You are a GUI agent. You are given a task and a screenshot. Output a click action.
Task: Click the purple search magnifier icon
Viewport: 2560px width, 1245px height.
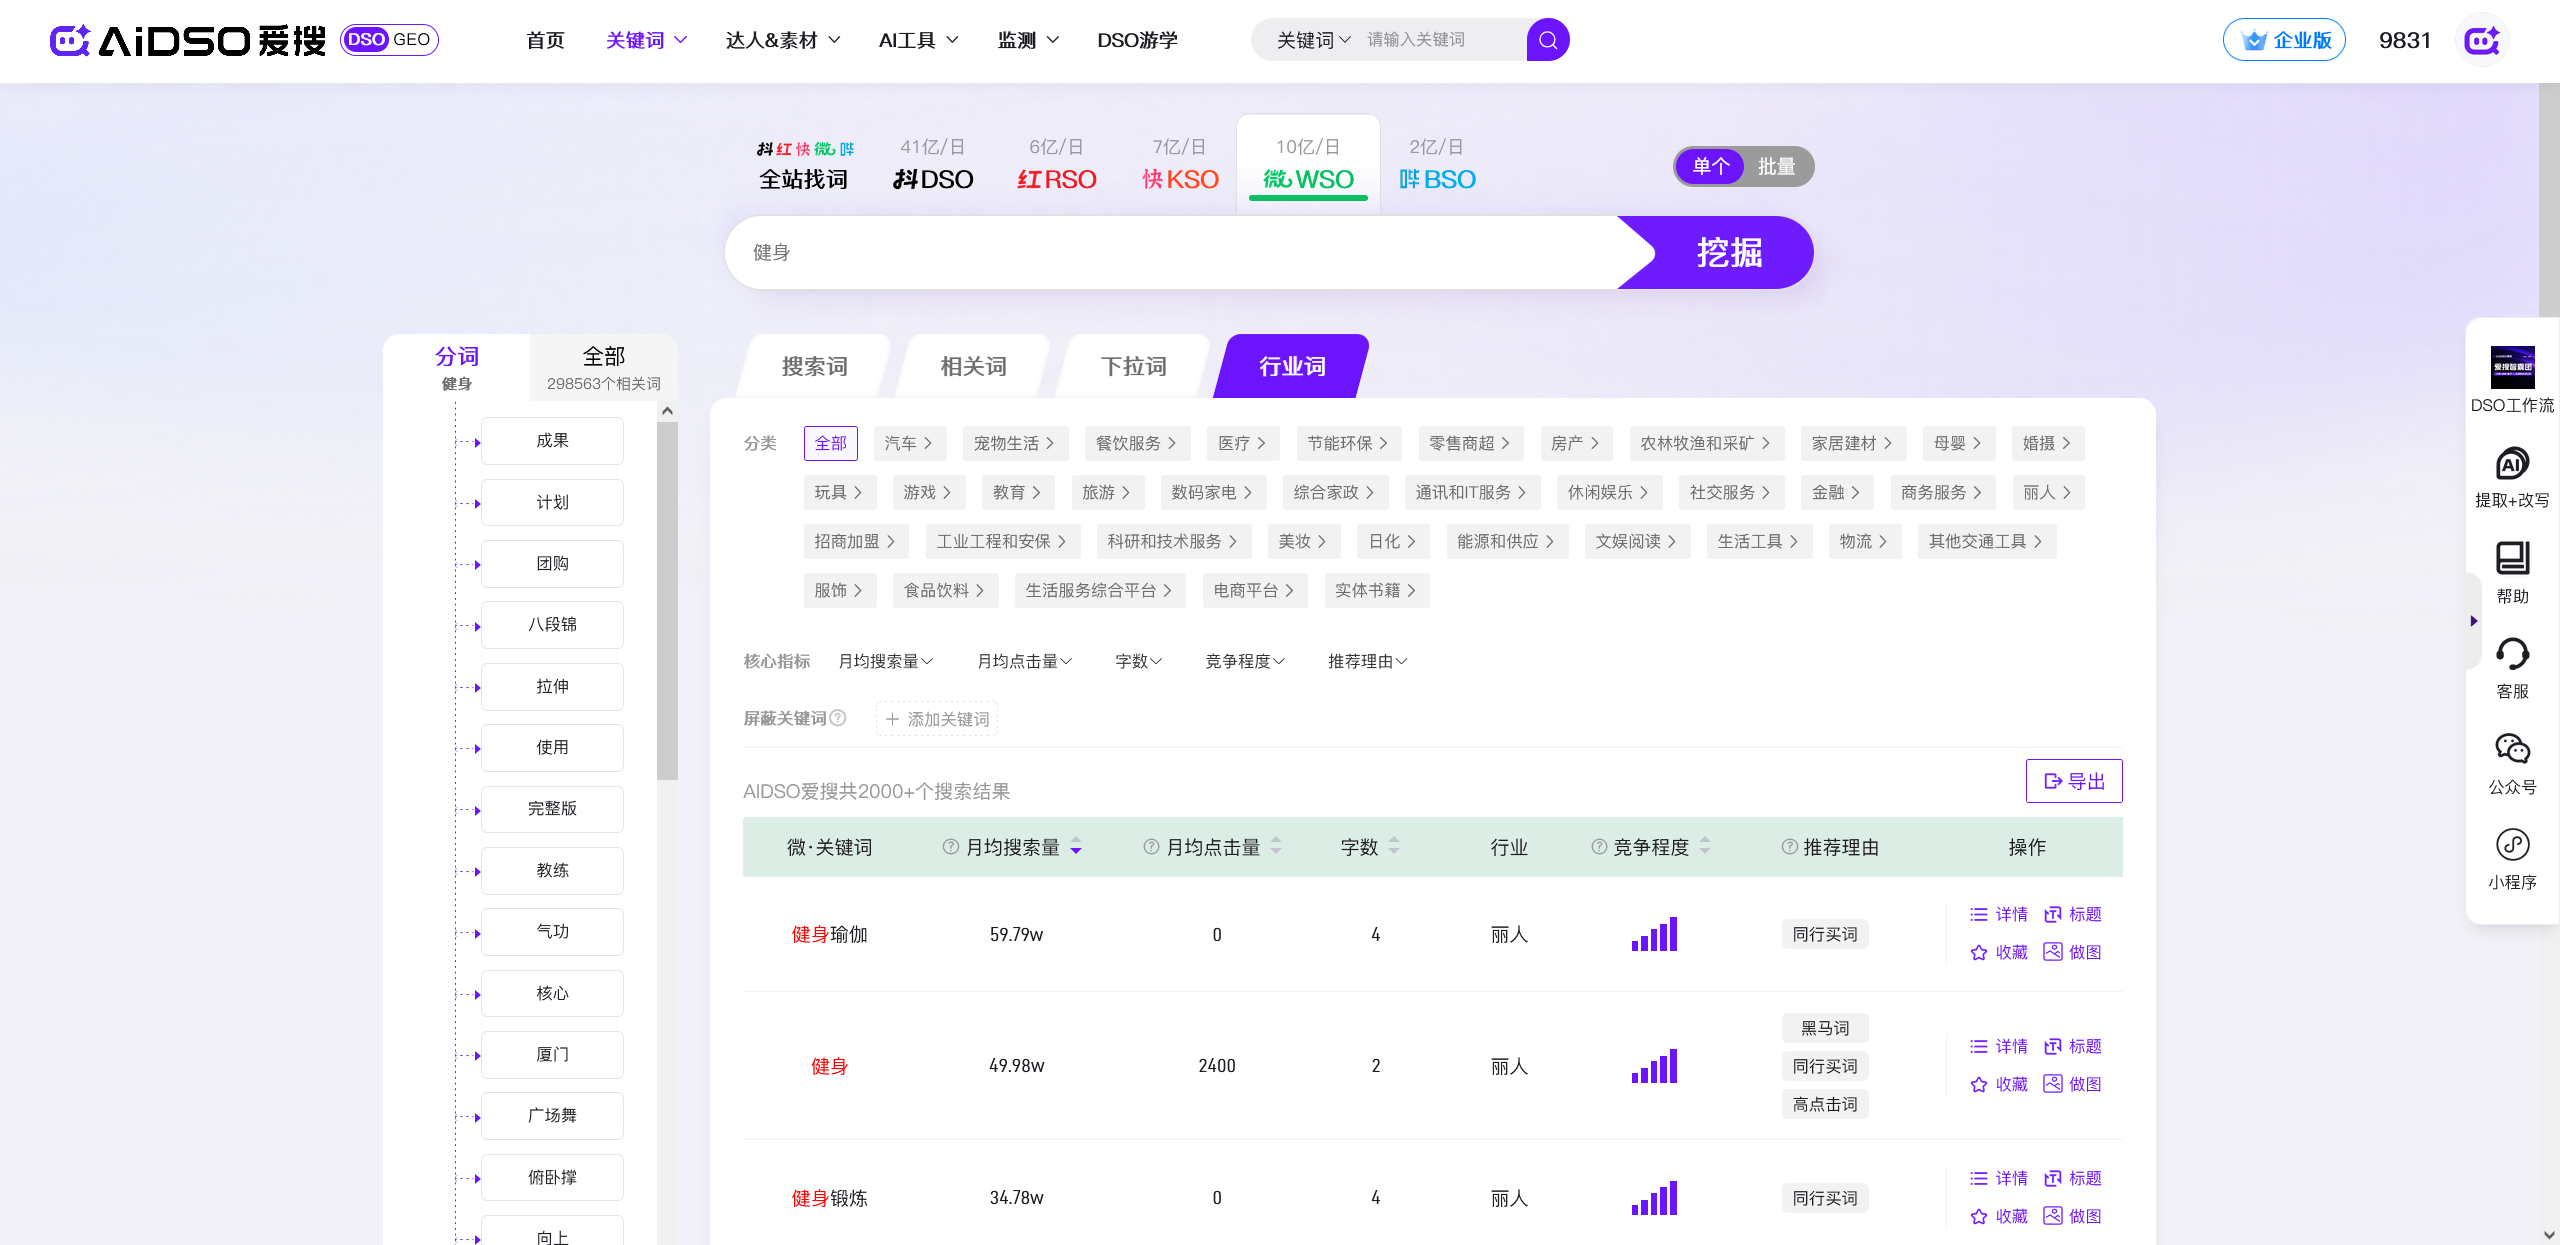[x=1547, y=40]
